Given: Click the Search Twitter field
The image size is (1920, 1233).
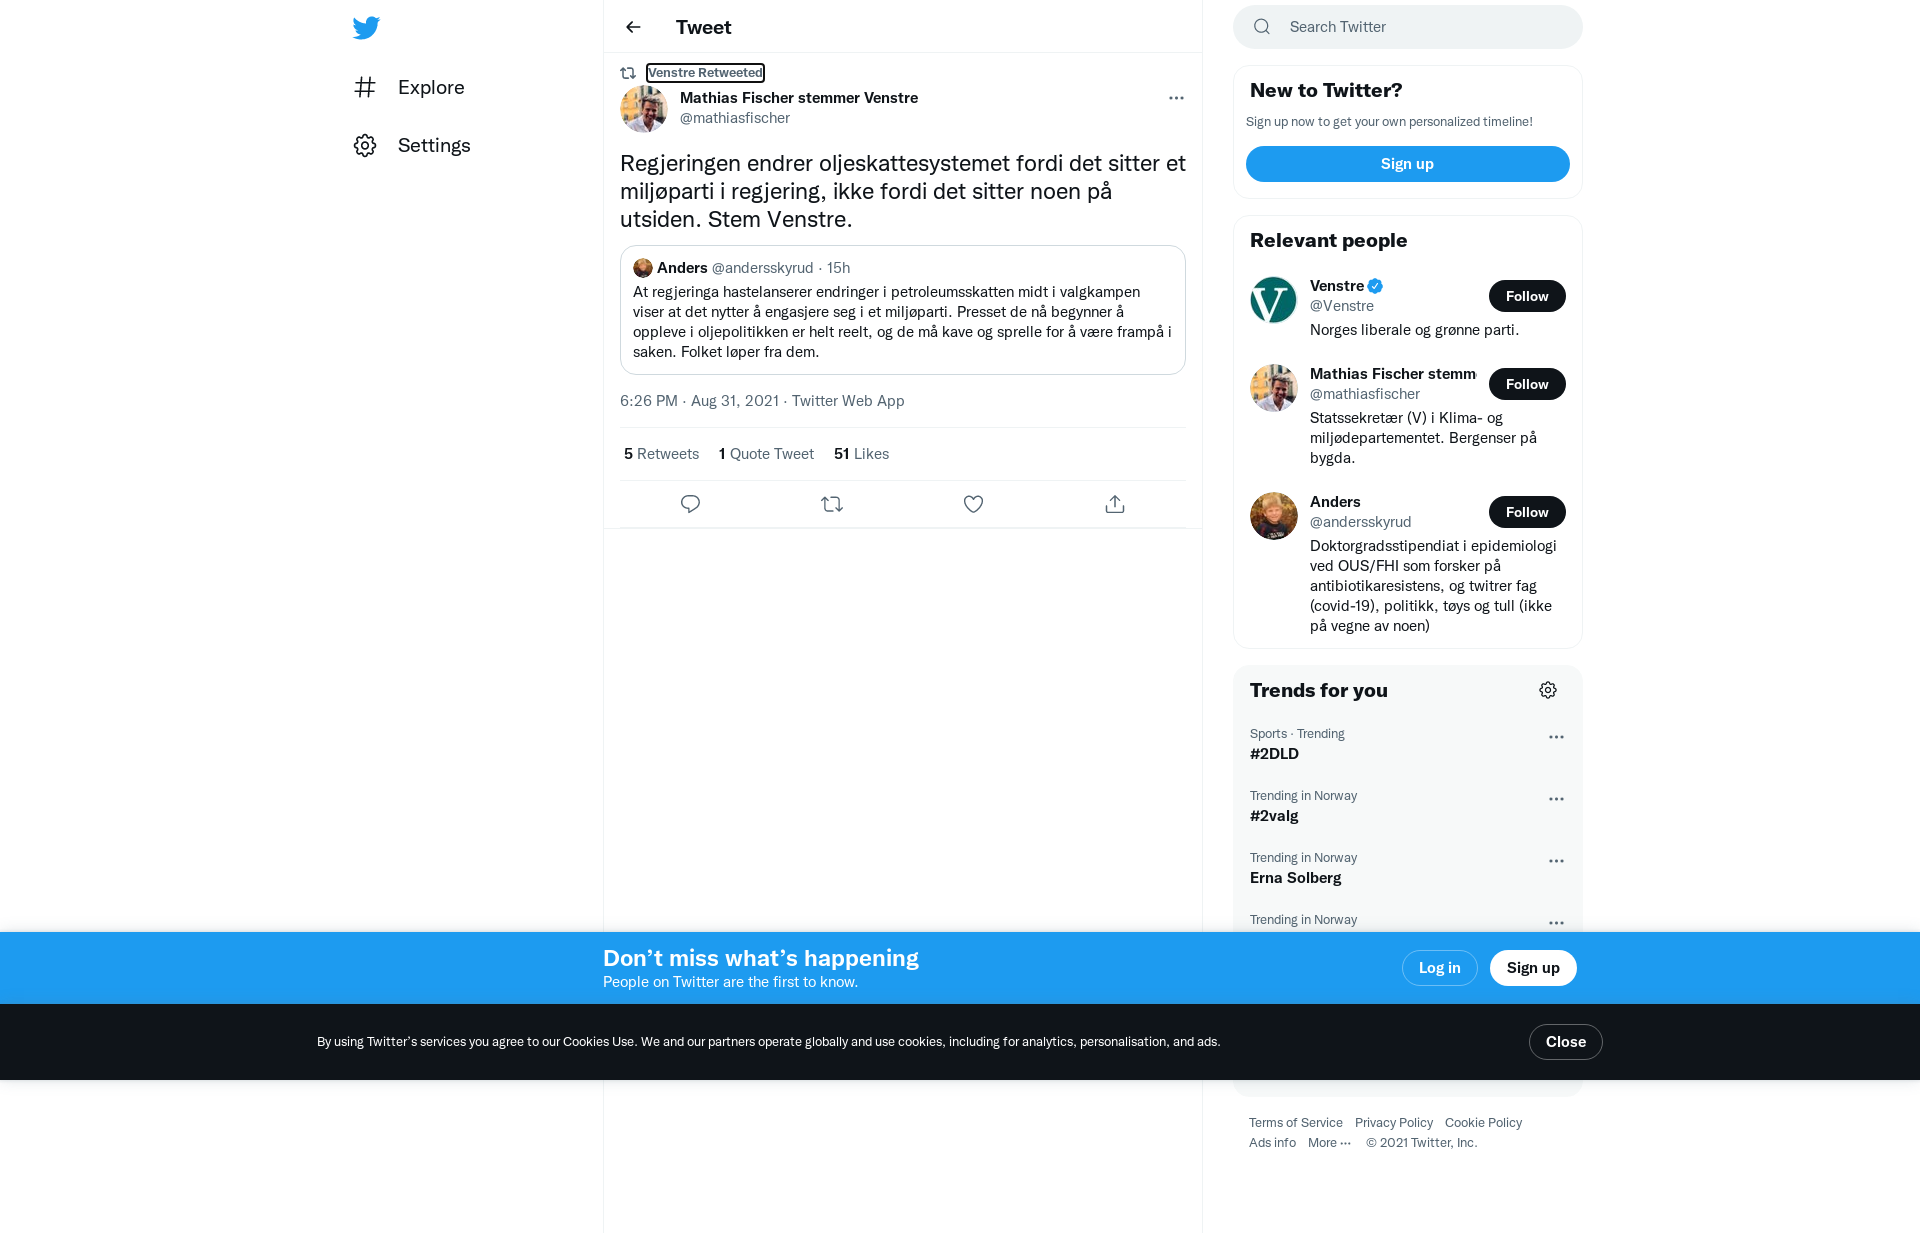Looking at the screenshot, I should pos(1408,27).
